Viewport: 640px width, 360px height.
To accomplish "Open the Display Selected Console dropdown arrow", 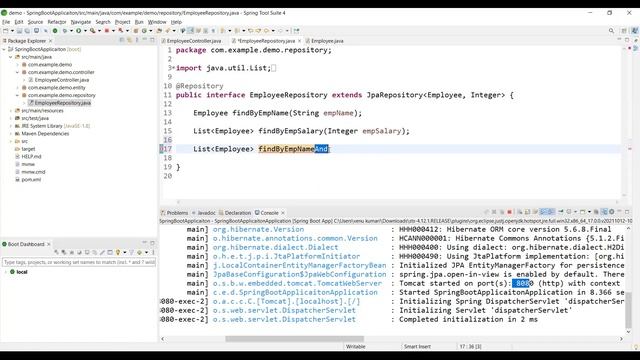I will tap(575, 212).
